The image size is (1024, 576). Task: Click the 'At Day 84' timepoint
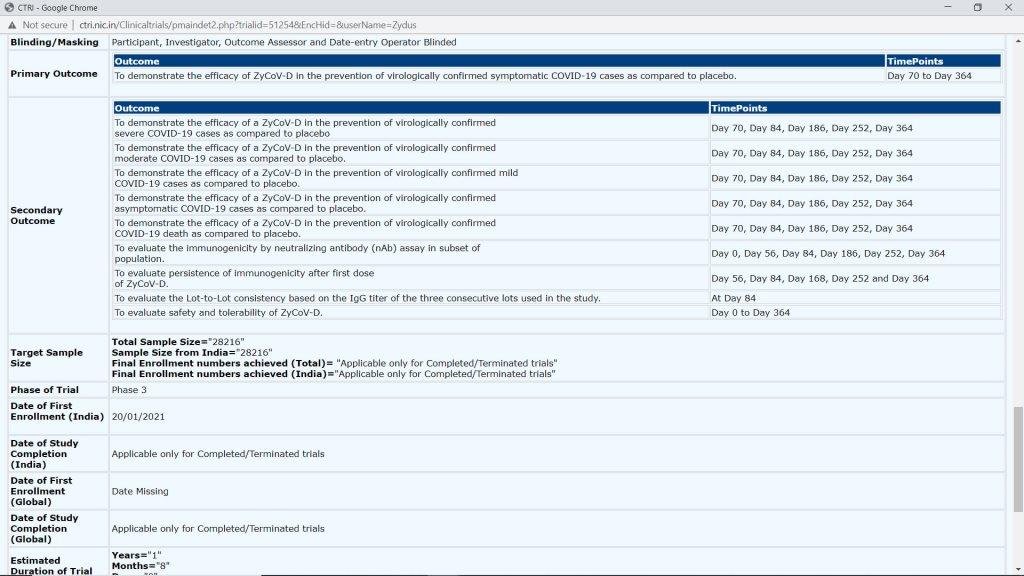point(733,298)
